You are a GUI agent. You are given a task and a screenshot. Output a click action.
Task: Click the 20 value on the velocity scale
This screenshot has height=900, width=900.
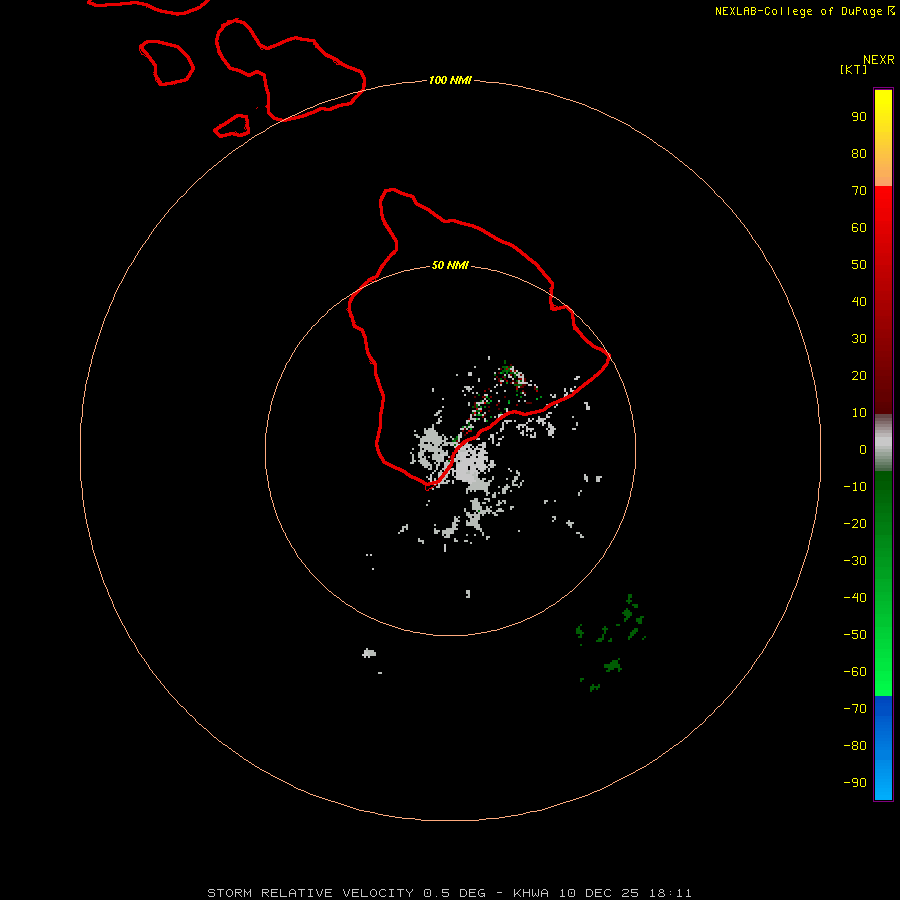coord(859,375)
